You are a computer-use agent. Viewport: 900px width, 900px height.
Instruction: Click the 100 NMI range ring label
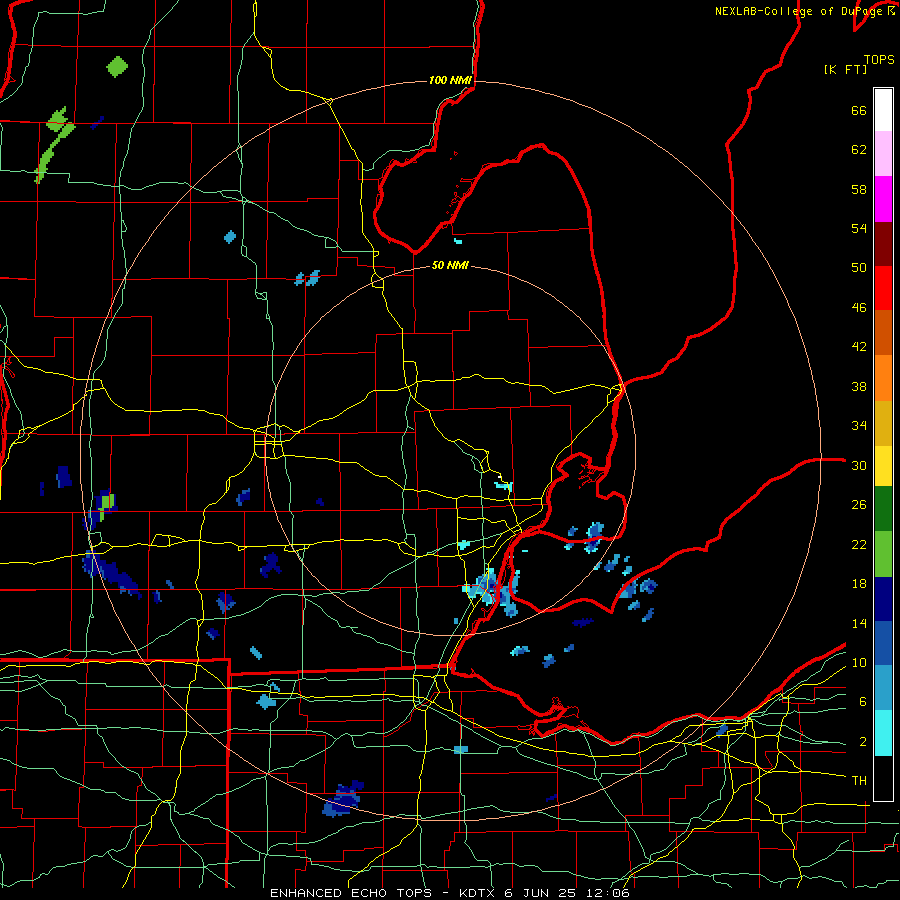pos(450,80)
